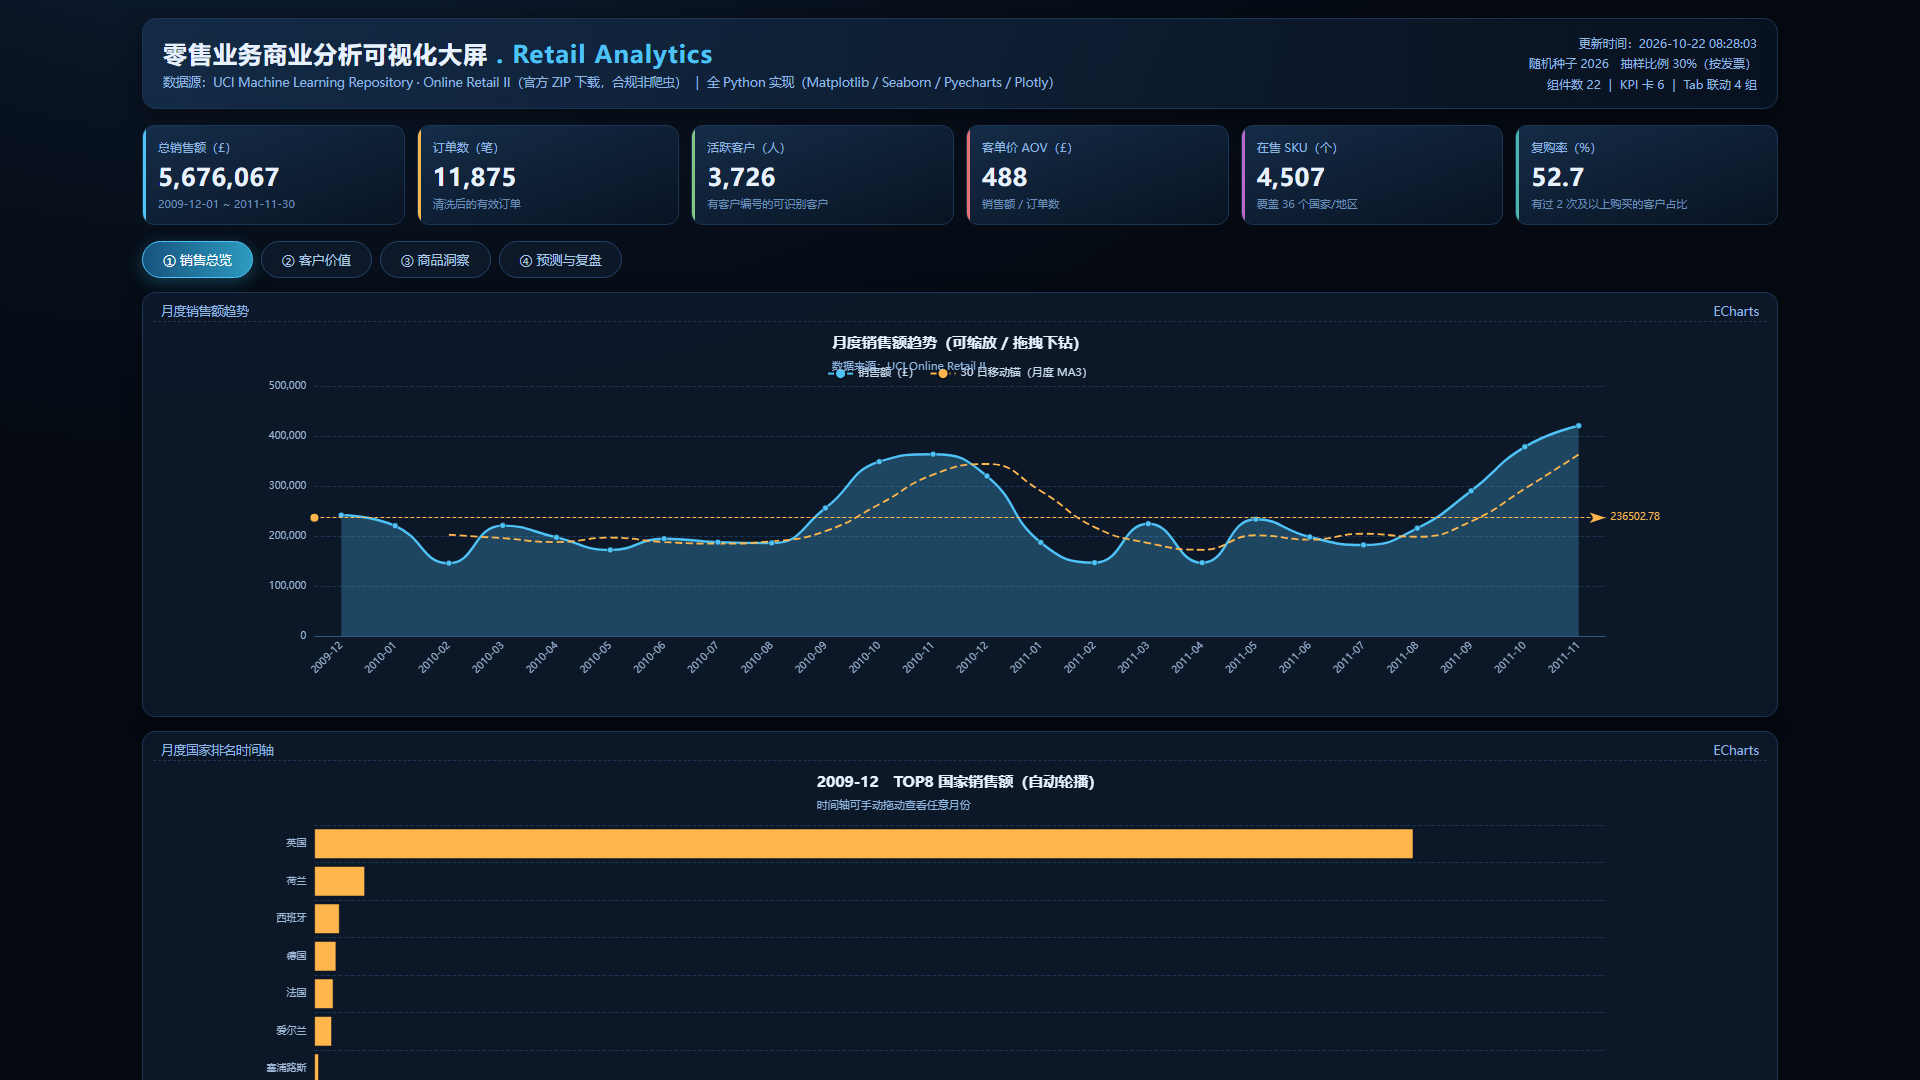
Task: Click the 爱尔兰 sales bar
Action: pos(323,1031)
